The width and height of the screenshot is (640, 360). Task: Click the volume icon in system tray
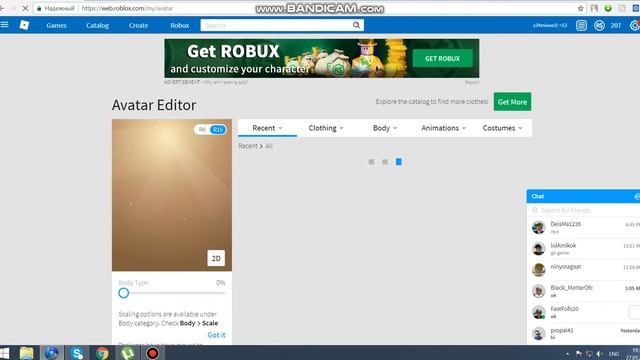point(599,354)
